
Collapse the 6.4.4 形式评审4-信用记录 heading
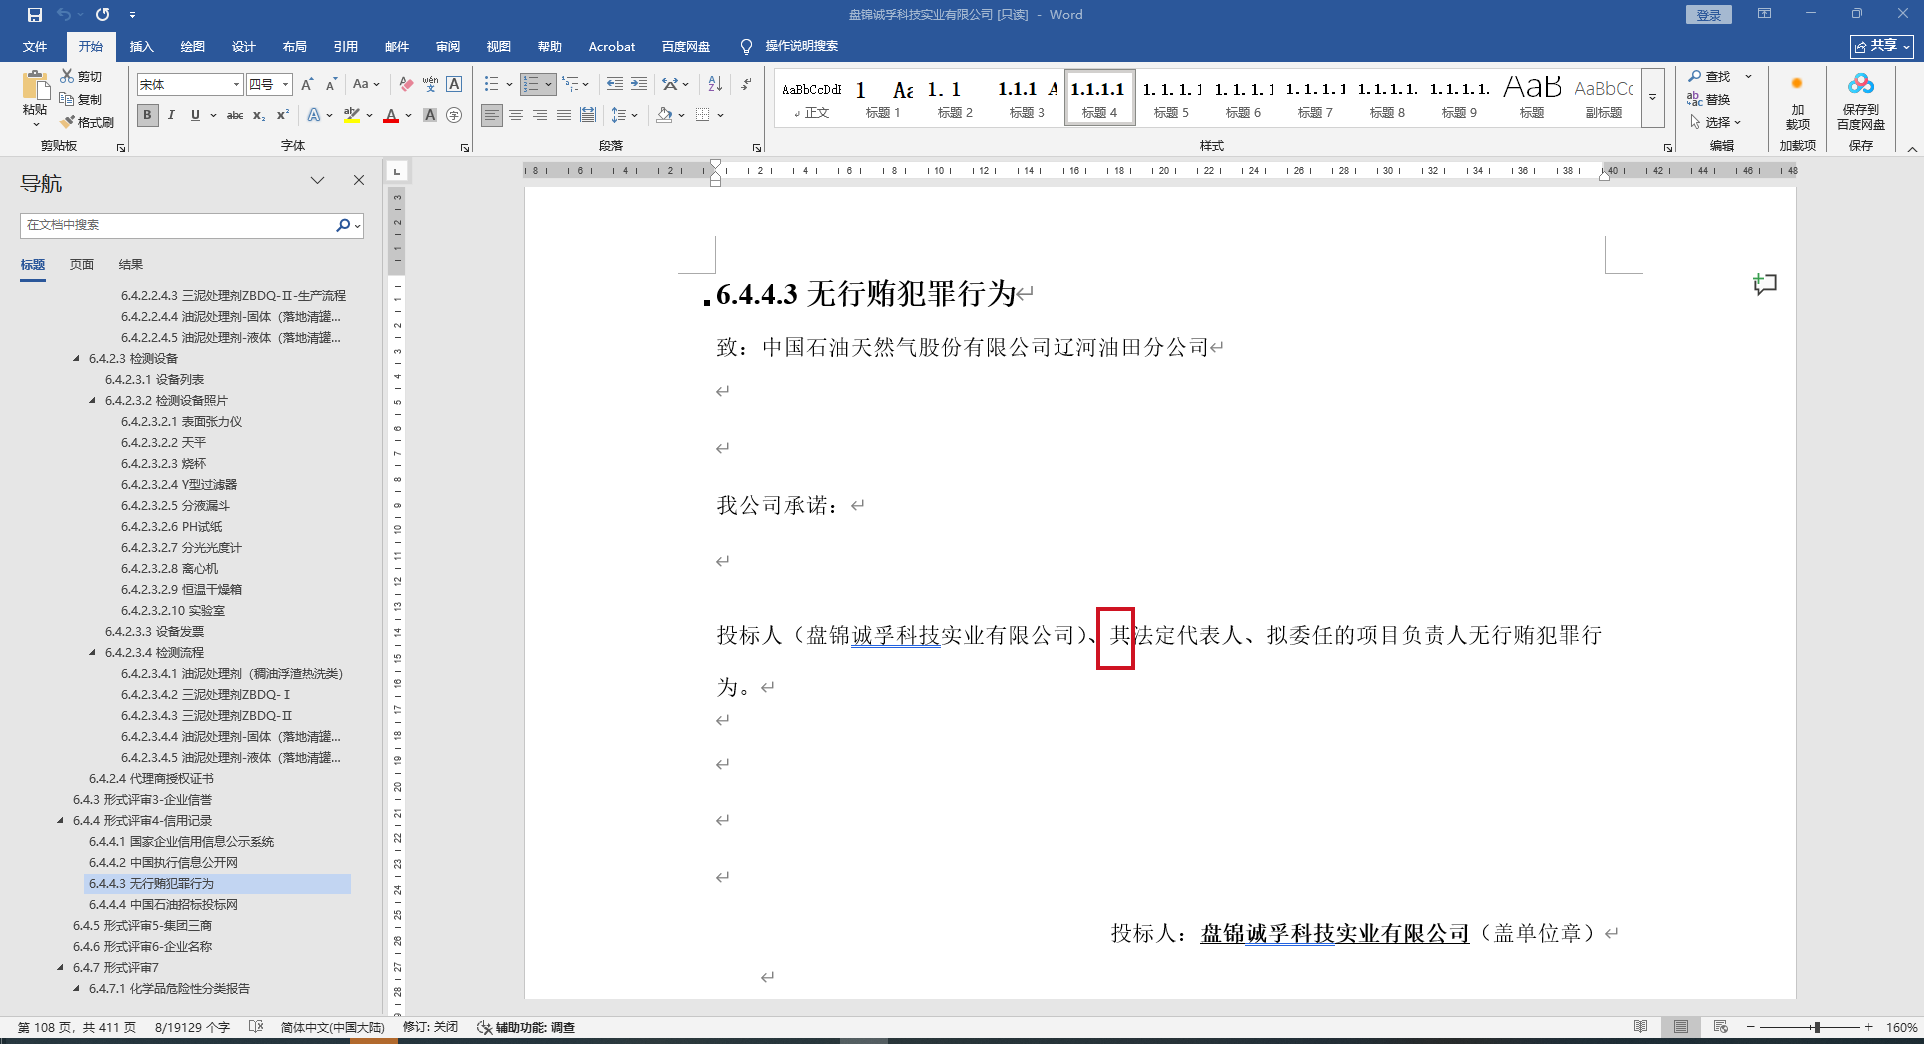(x=60, y=820)
